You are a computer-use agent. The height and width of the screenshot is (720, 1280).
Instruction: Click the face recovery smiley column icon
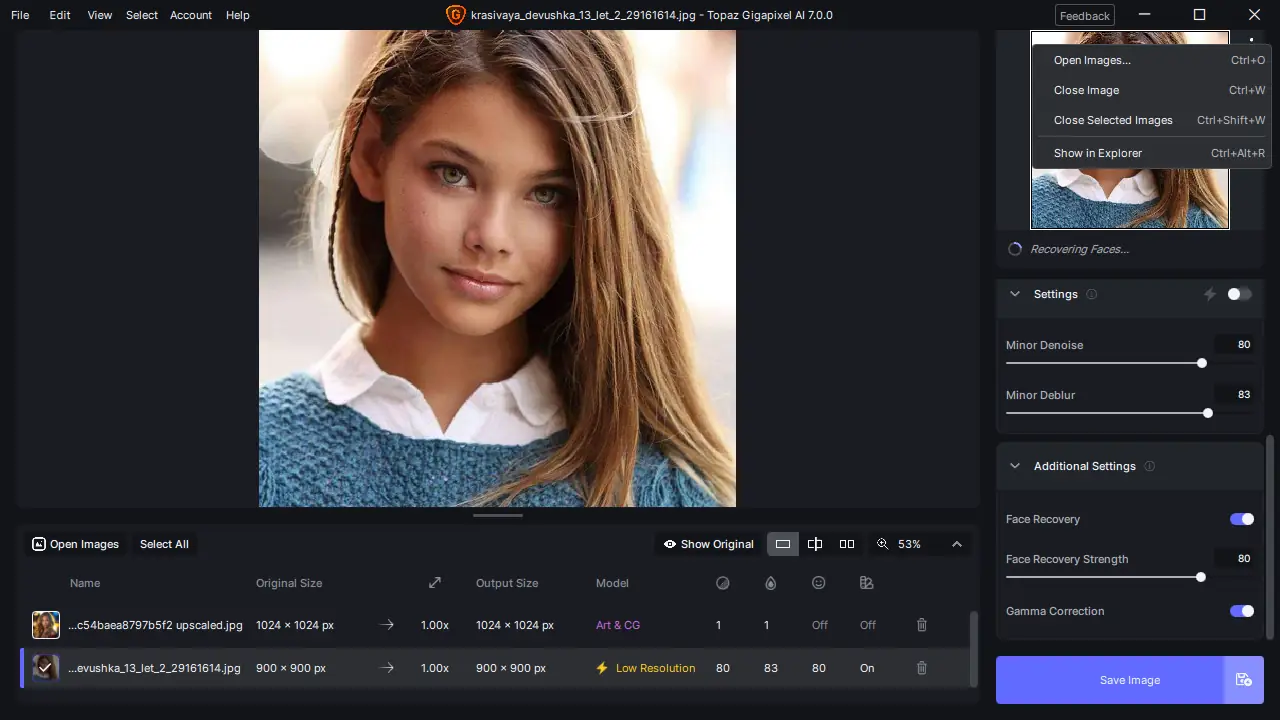point(819,583)
